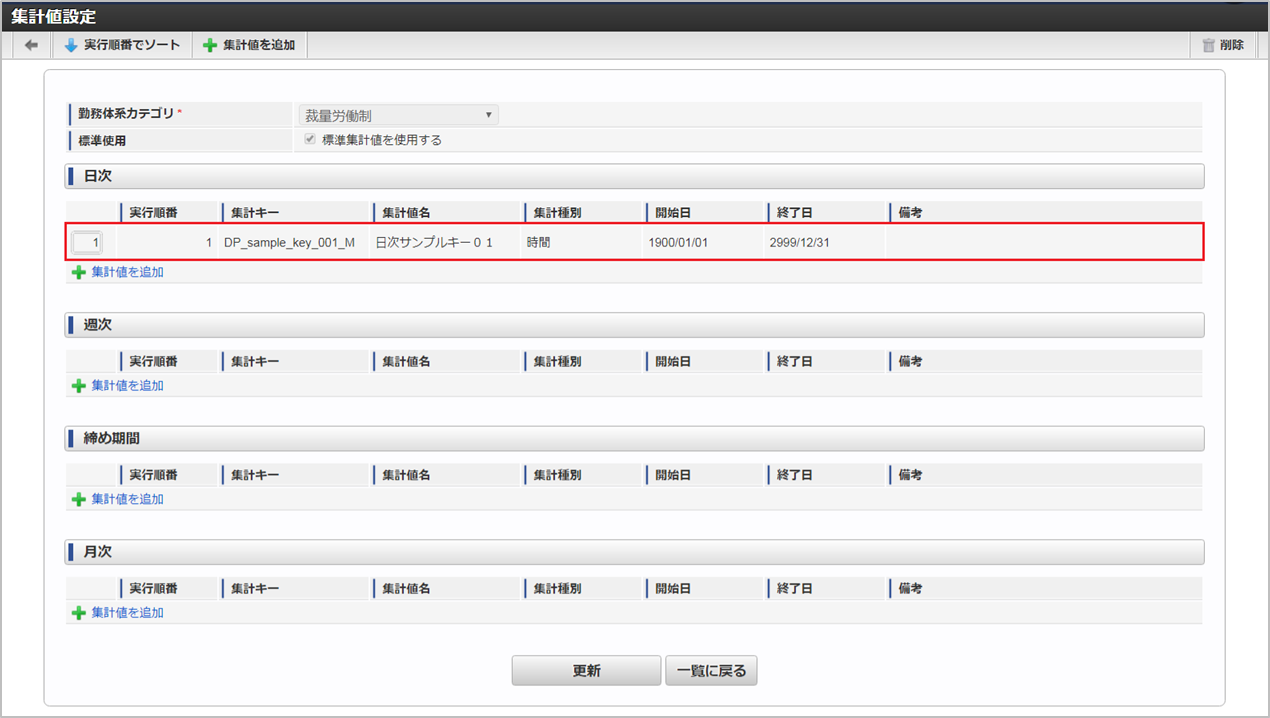The image size is (1270, 718).
Task: Click the green plus icon in 締め期間
Action: pyautogui.click(x=79, y=499)
